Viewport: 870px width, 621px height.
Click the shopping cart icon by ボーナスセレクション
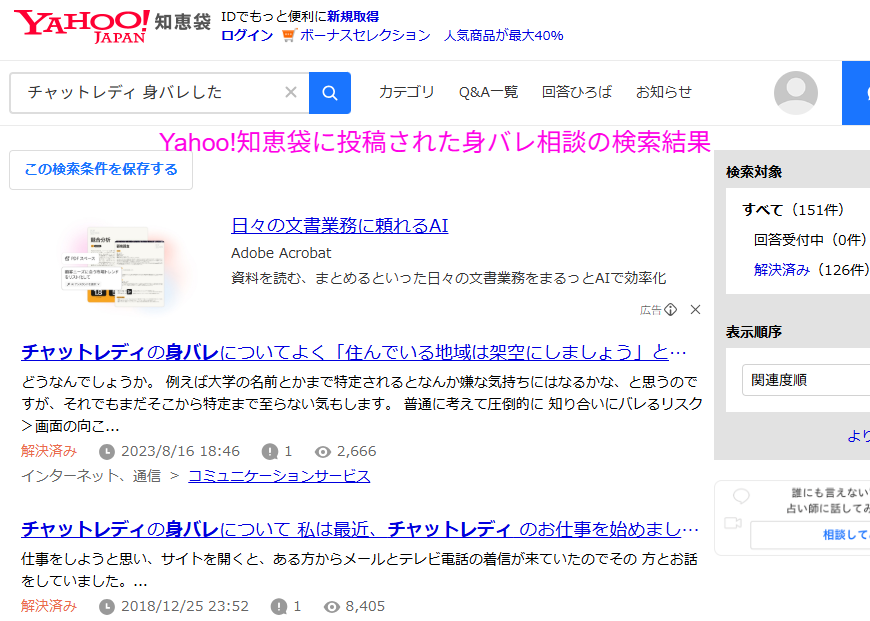coord(289,35)
